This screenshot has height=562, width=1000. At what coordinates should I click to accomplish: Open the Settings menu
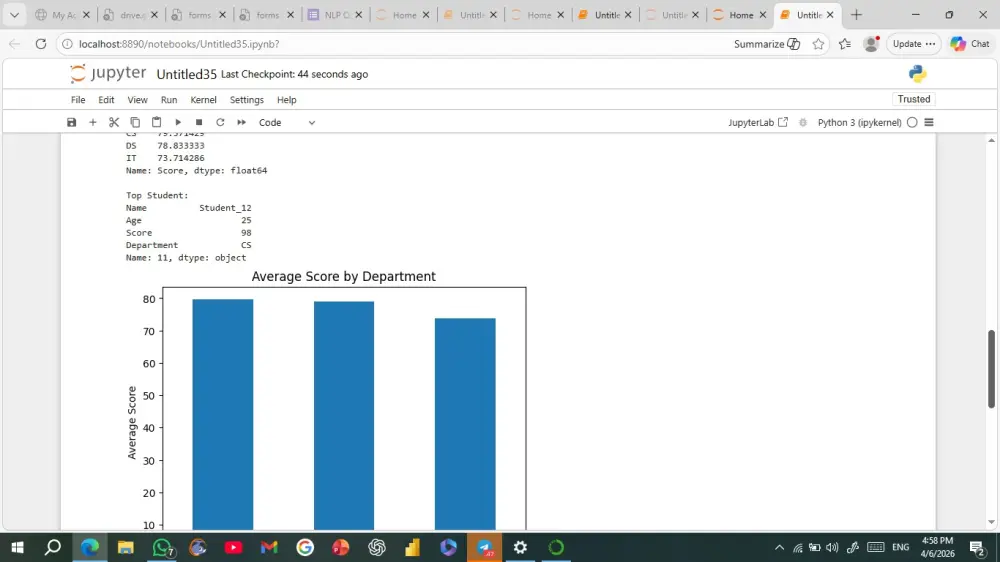247,100
